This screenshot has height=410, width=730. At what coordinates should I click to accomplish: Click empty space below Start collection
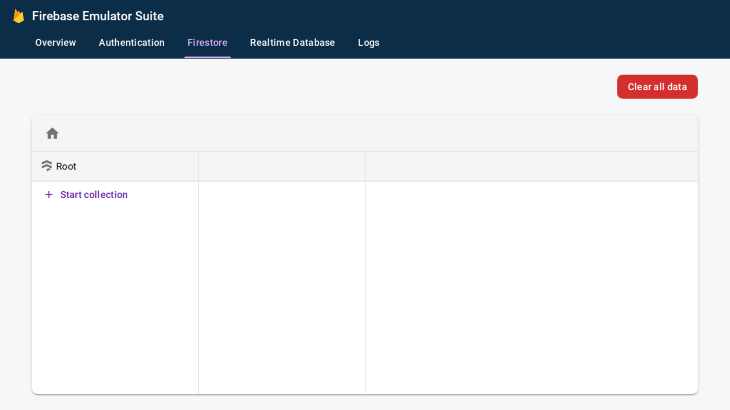[115, 298]
